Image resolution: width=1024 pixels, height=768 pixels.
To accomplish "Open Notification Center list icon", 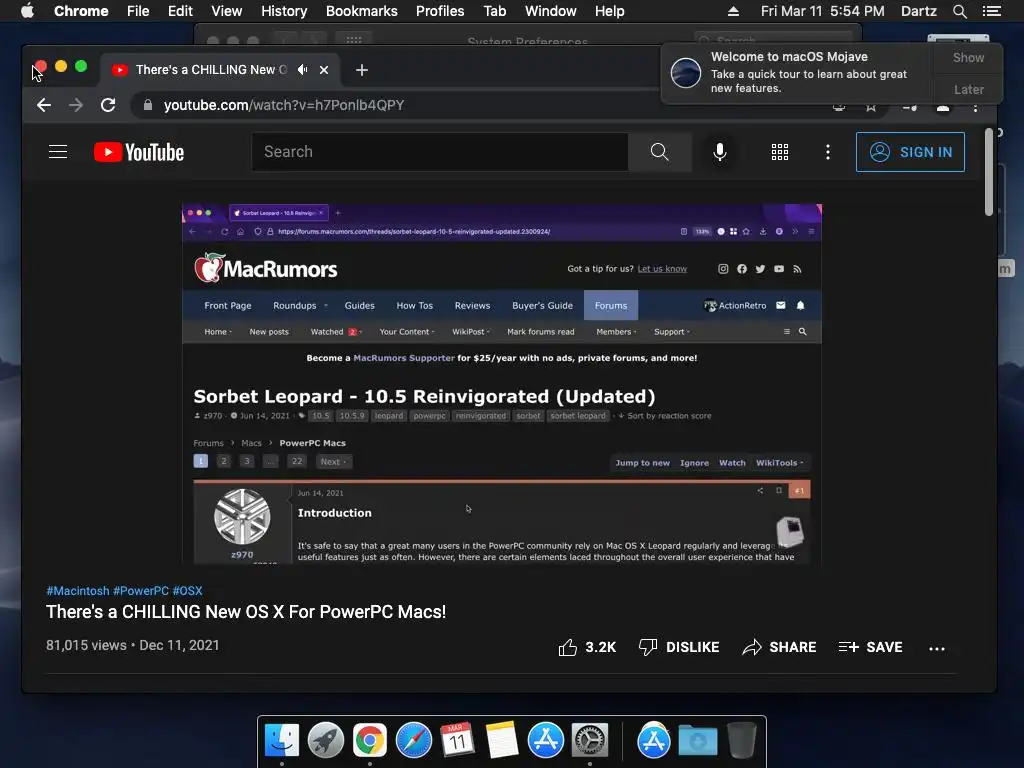I will point(991,11).
